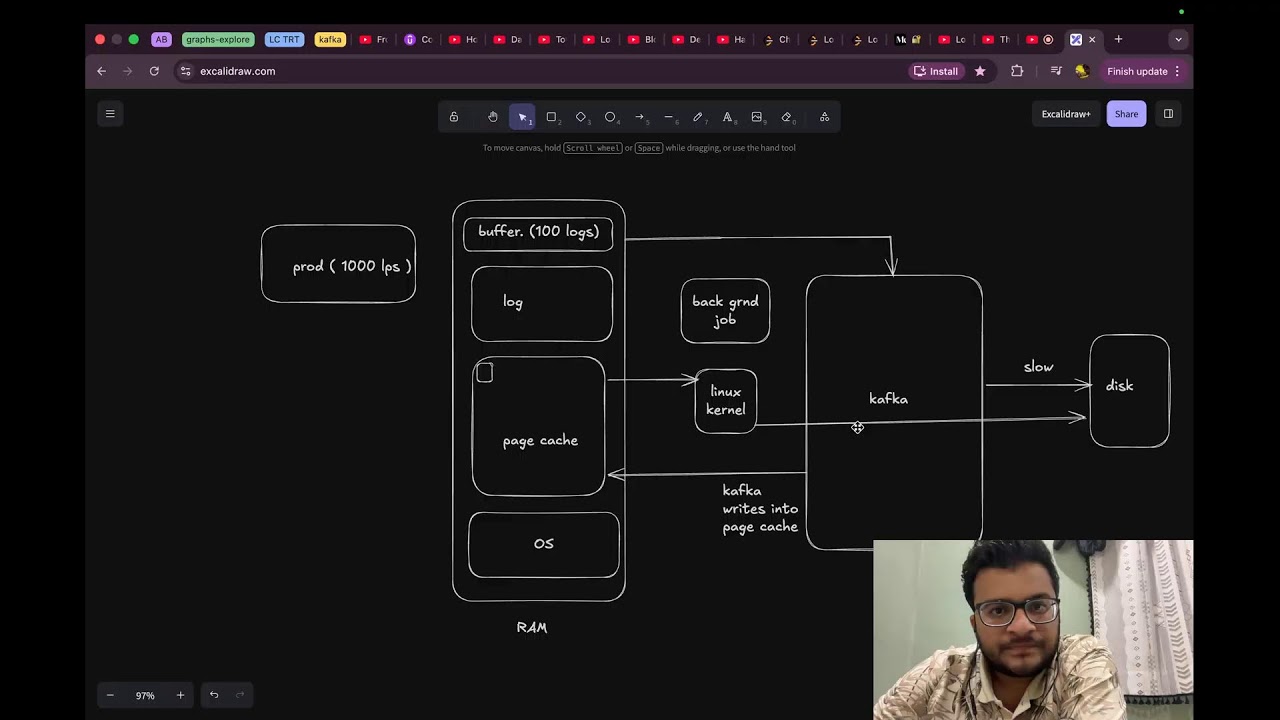Redo the last undone canvas action
Screen dimensions: 1280x720
(x=240, y=695)
